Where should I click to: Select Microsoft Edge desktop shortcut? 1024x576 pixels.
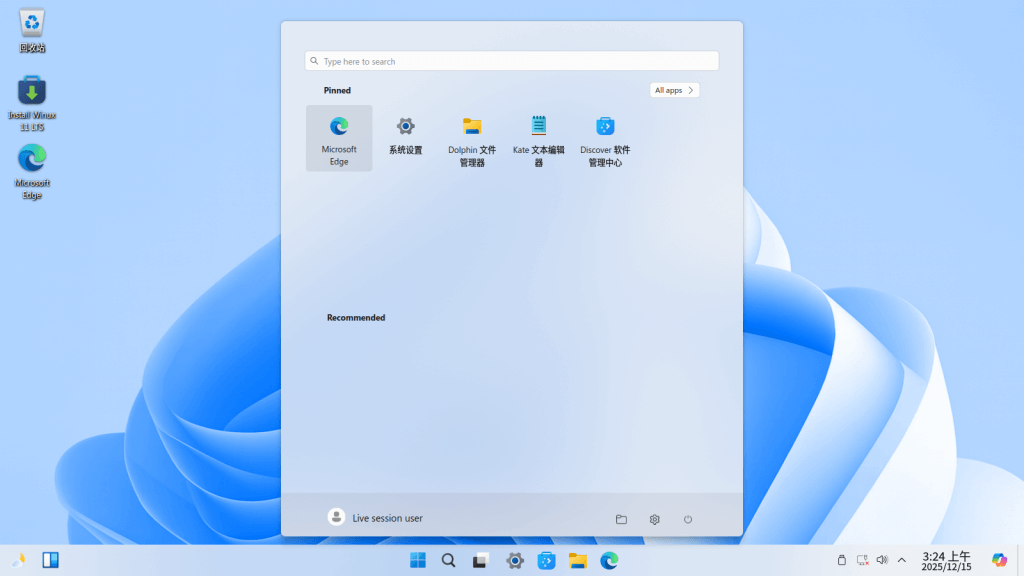(x=31, y=171)
